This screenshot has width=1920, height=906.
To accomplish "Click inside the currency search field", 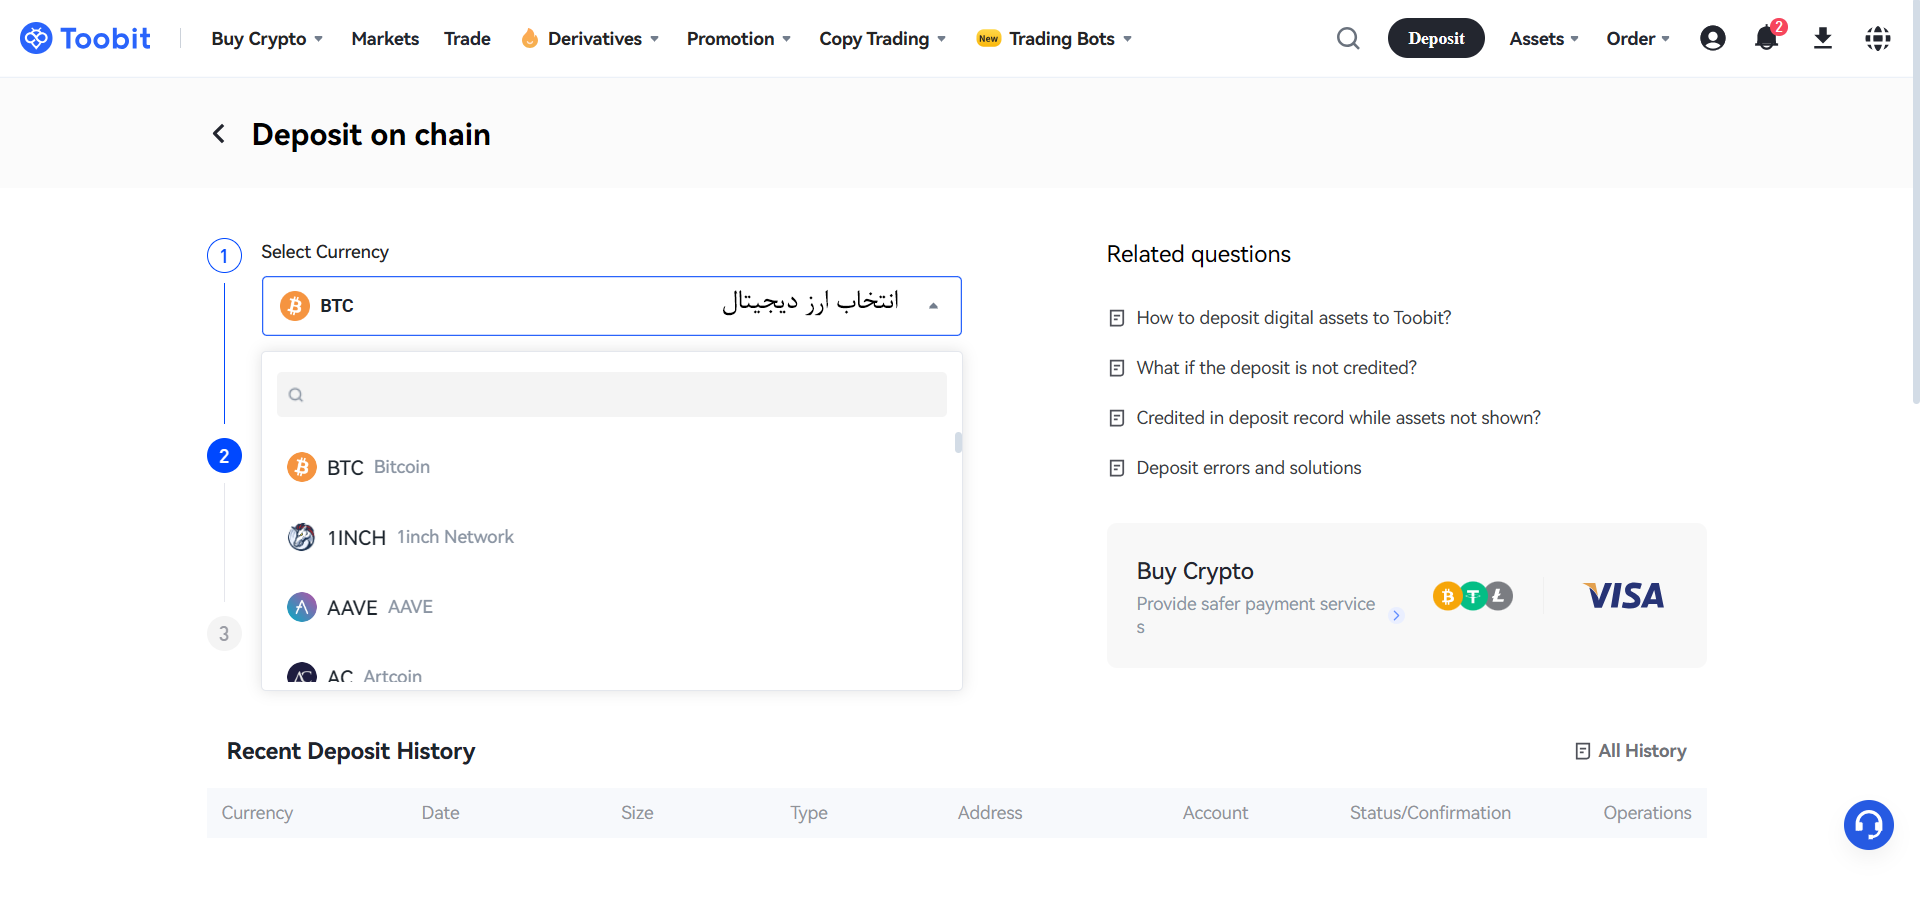I will point(612,395).
